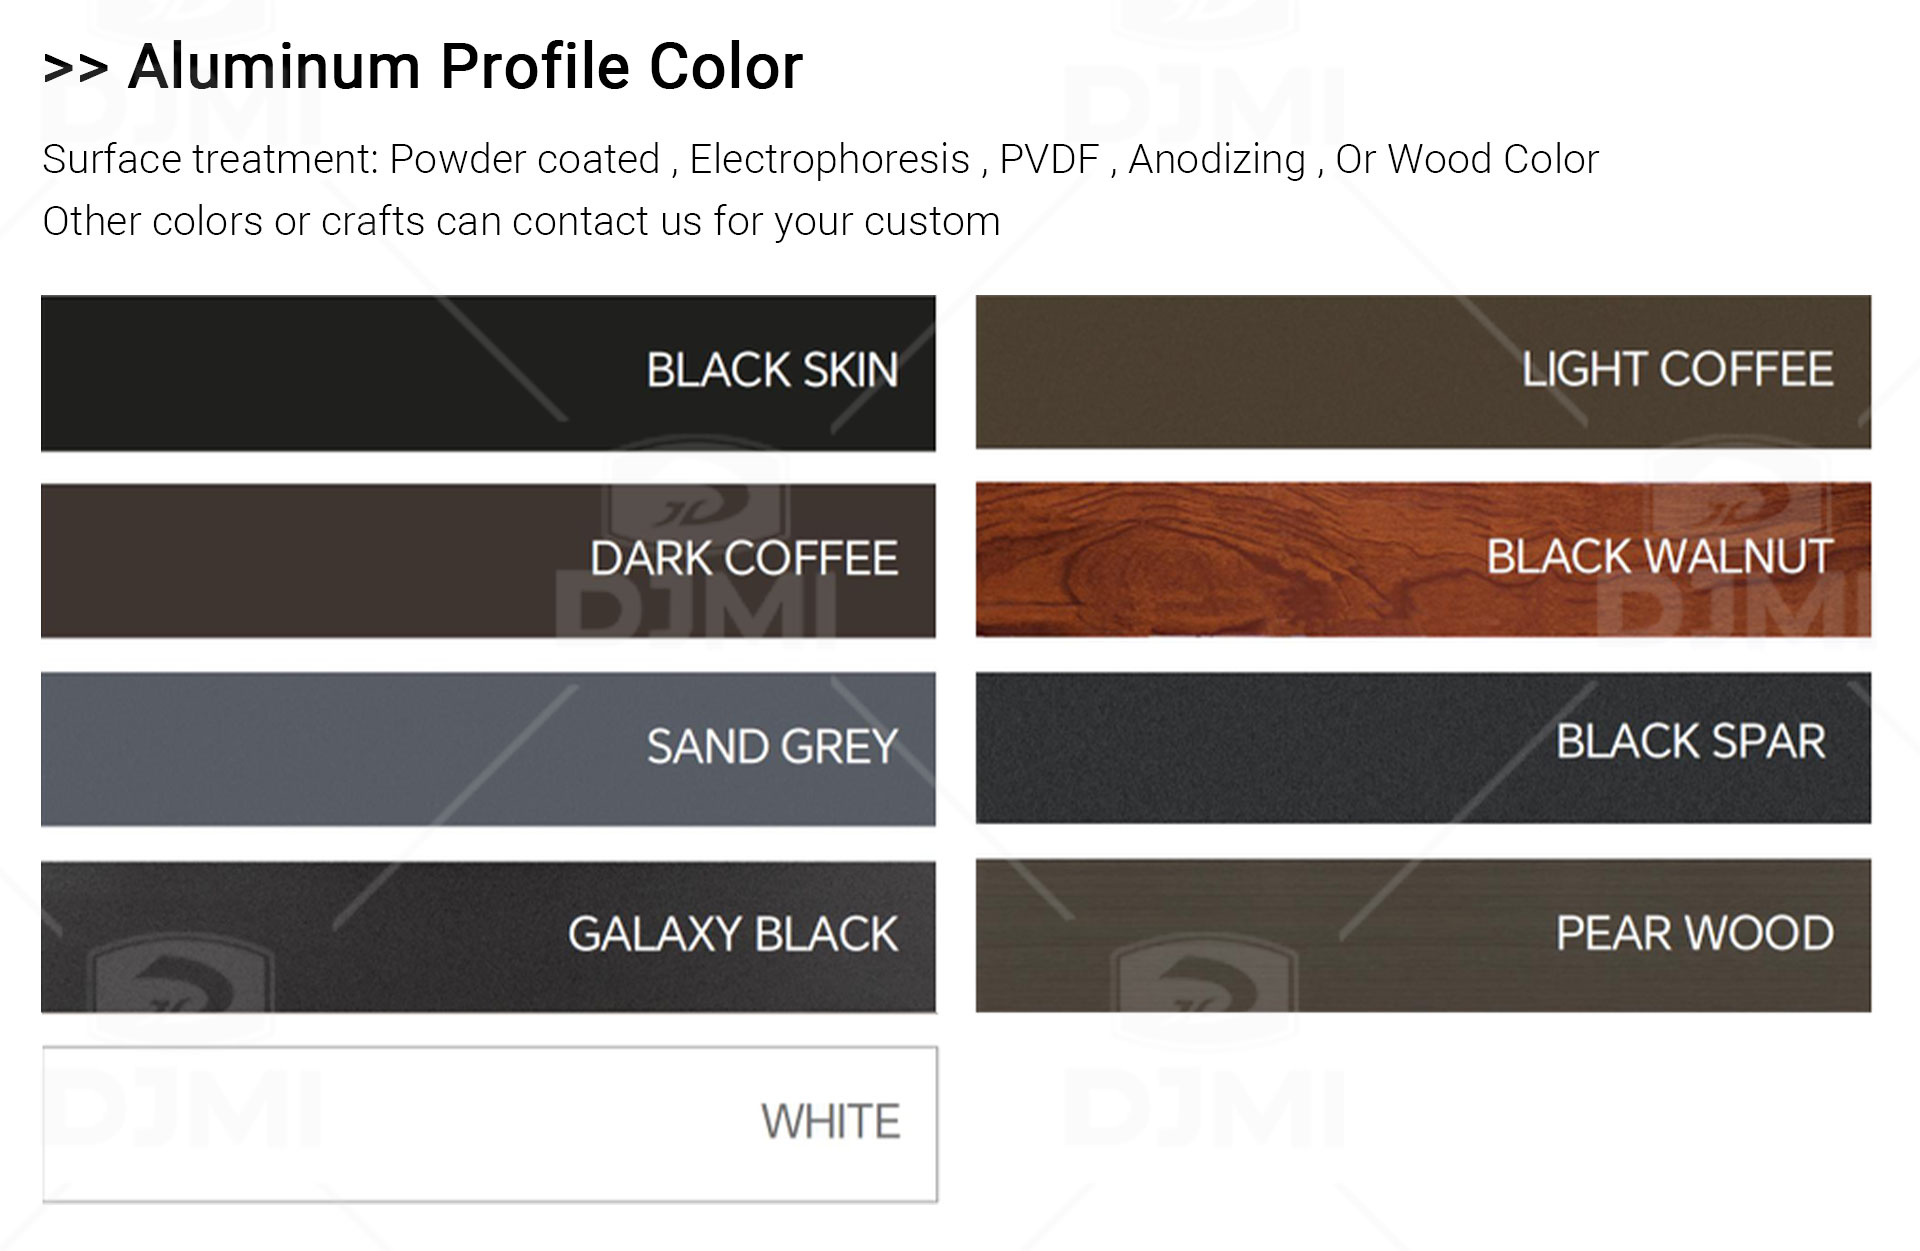Click the BLACK SKIN label text

point(772,370)
